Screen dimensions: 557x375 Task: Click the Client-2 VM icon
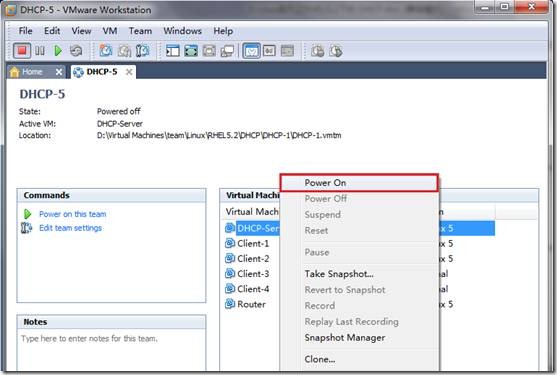coord(230,258)
